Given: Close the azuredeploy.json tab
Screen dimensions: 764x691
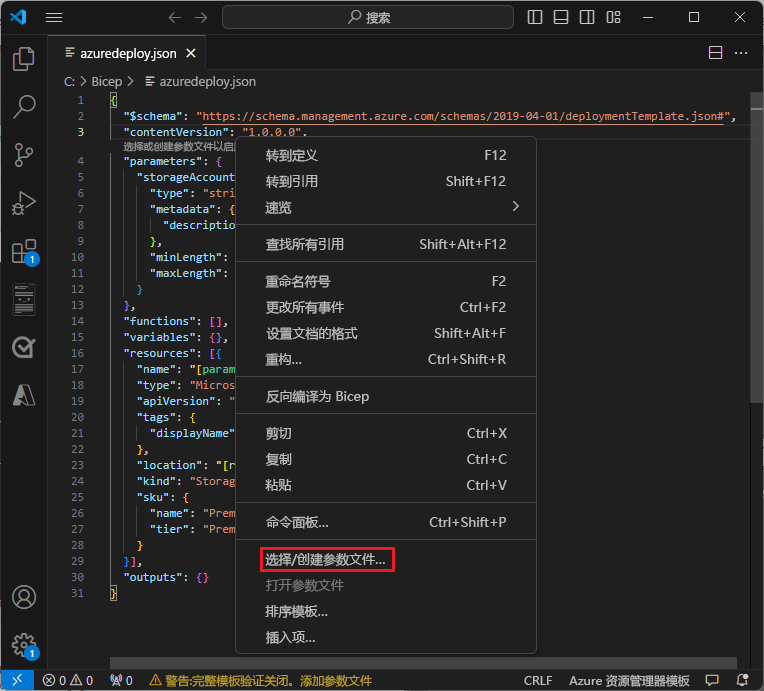Looking at the screenshot, I should (191, 53).
